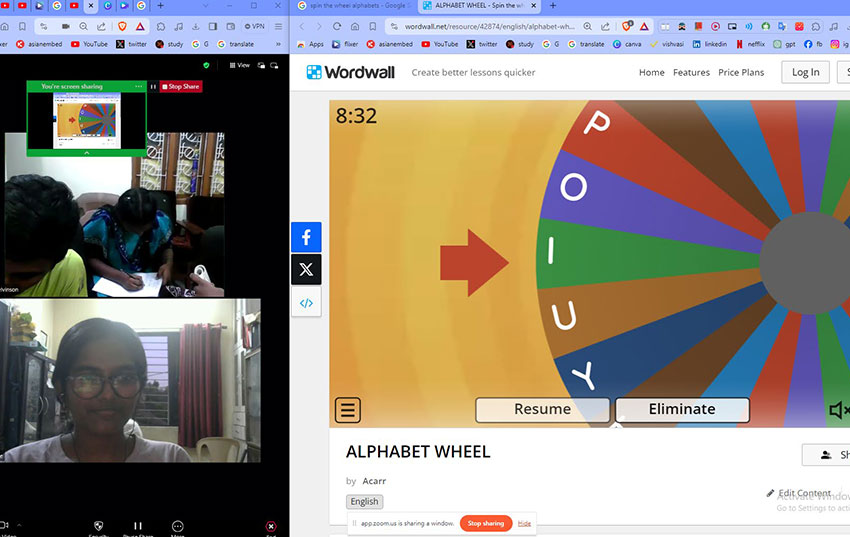Switch to the spin the wheel alphabets Google tab
The width and height of the screenshot is (850, 537).
tap(355, 5)
